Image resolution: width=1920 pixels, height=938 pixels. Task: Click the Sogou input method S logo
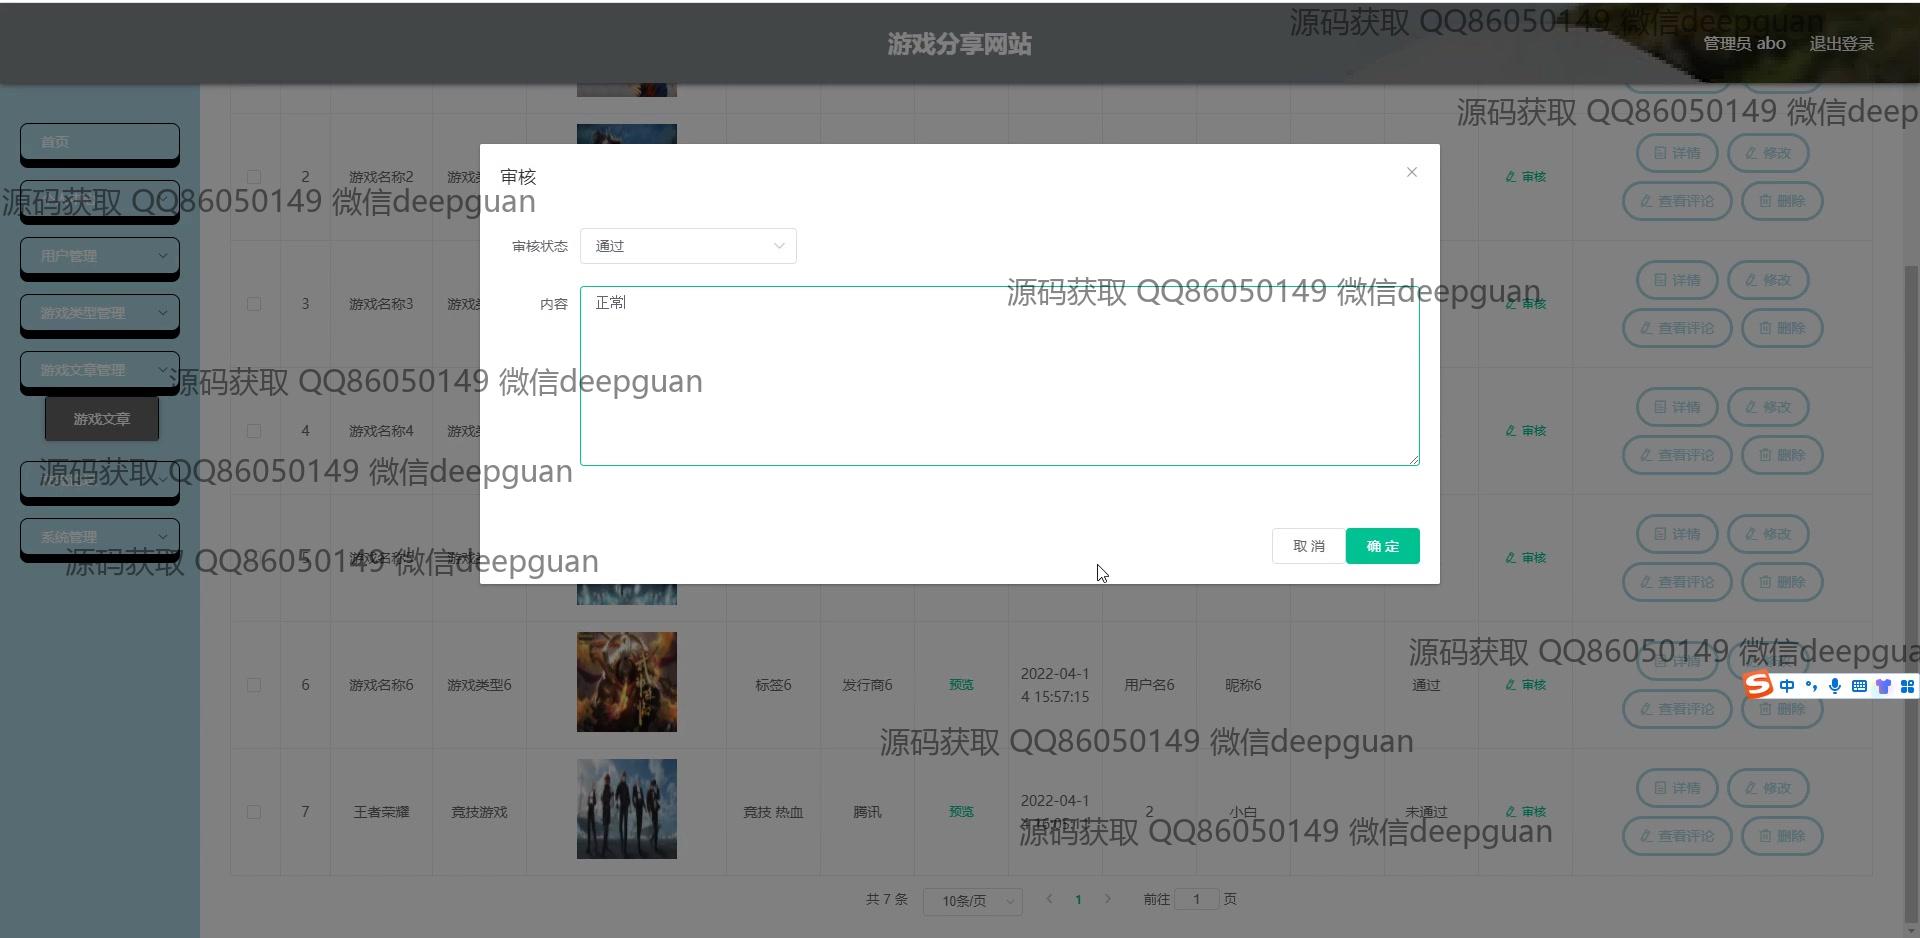click(x=1758, y=685)
